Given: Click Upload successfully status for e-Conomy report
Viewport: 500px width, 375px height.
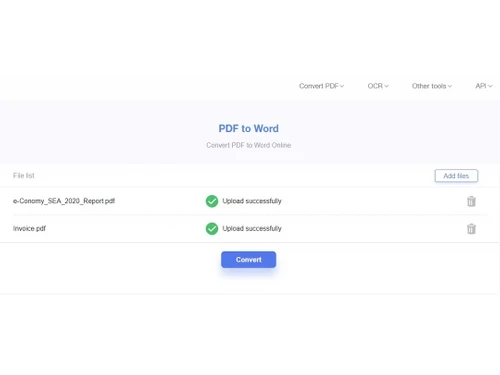Looking at the screenshot, I should tap(252, 201).
